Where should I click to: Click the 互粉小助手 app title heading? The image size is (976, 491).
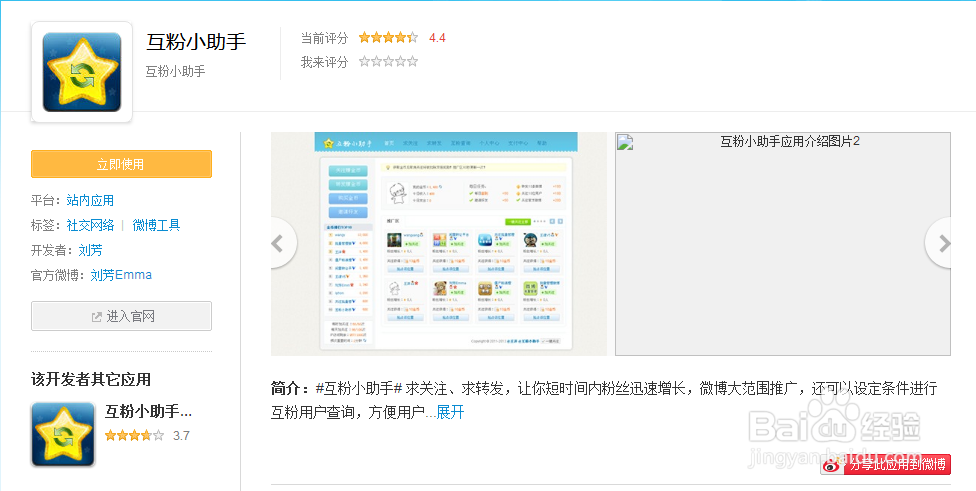196,42
